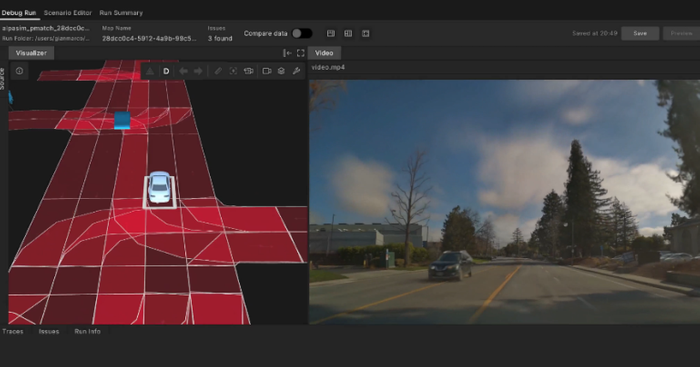The height and width of the screenshot is (367, 700).
Task: Expand the Visualizer panel to fullscreen
Action: pos(300,53)
